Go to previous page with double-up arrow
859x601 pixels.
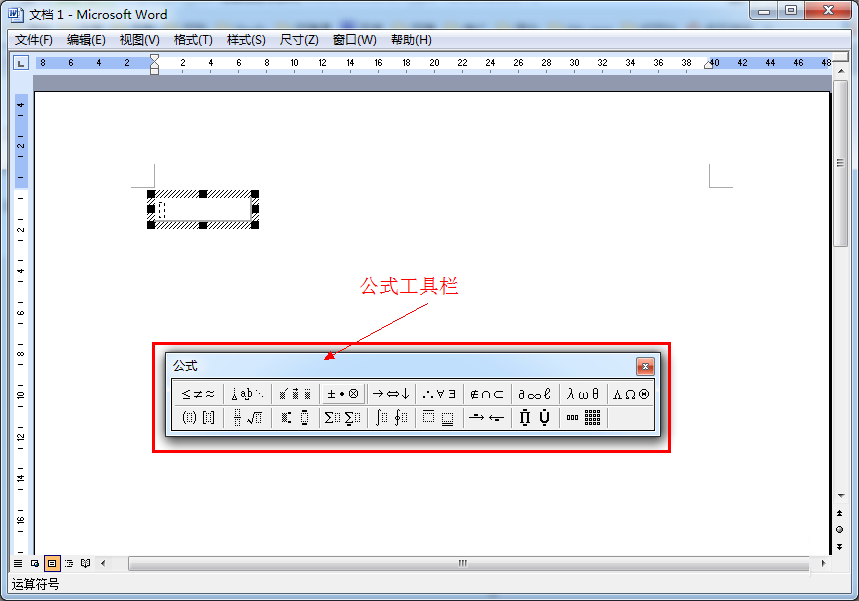point(840,513)
